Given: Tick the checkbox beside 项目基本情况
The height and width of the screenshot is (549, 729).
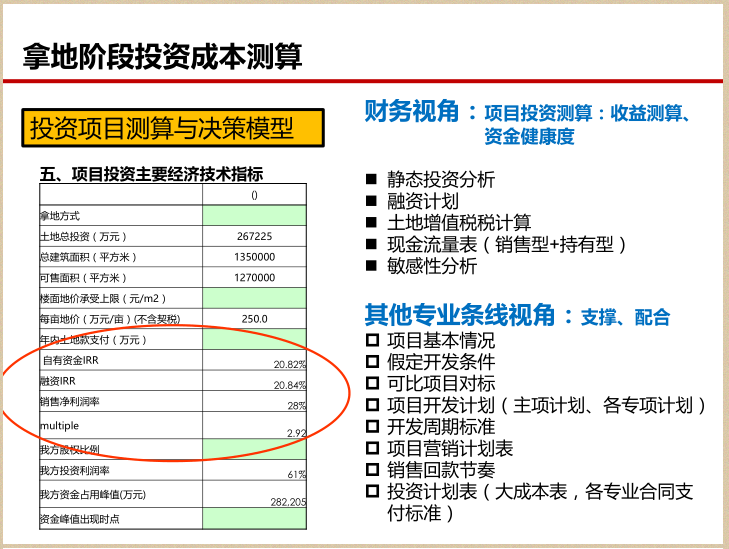Looking at the screenshot, I should pos(372,341).
